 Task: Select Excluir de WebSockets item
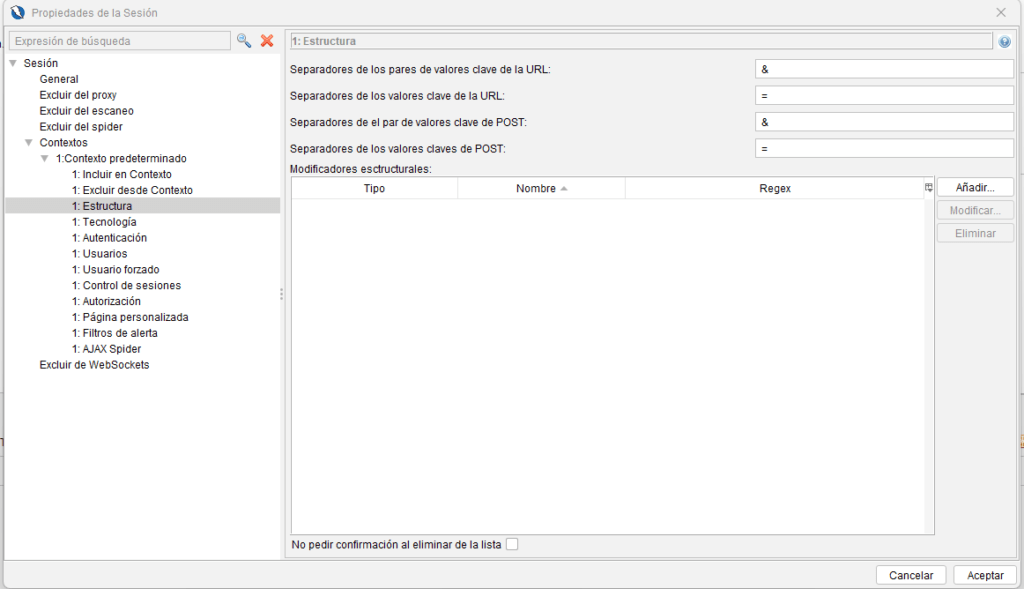click(94, 365)
